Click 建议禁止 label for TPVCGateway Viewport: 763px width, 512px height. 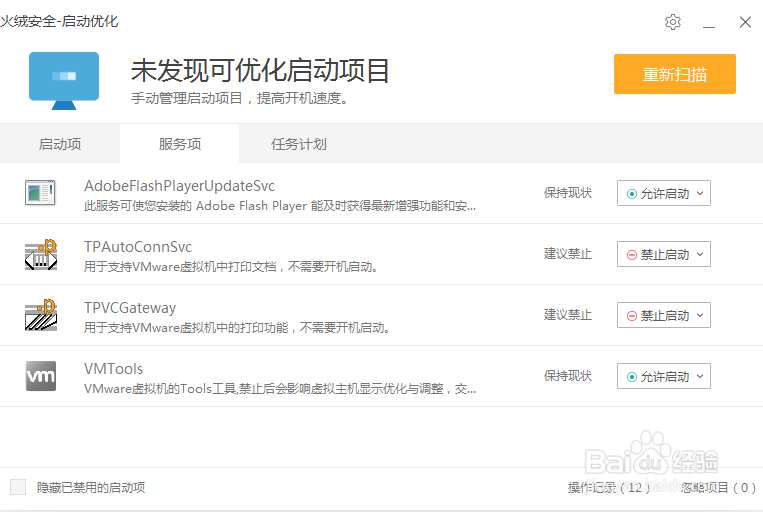[x=568, y=315]
